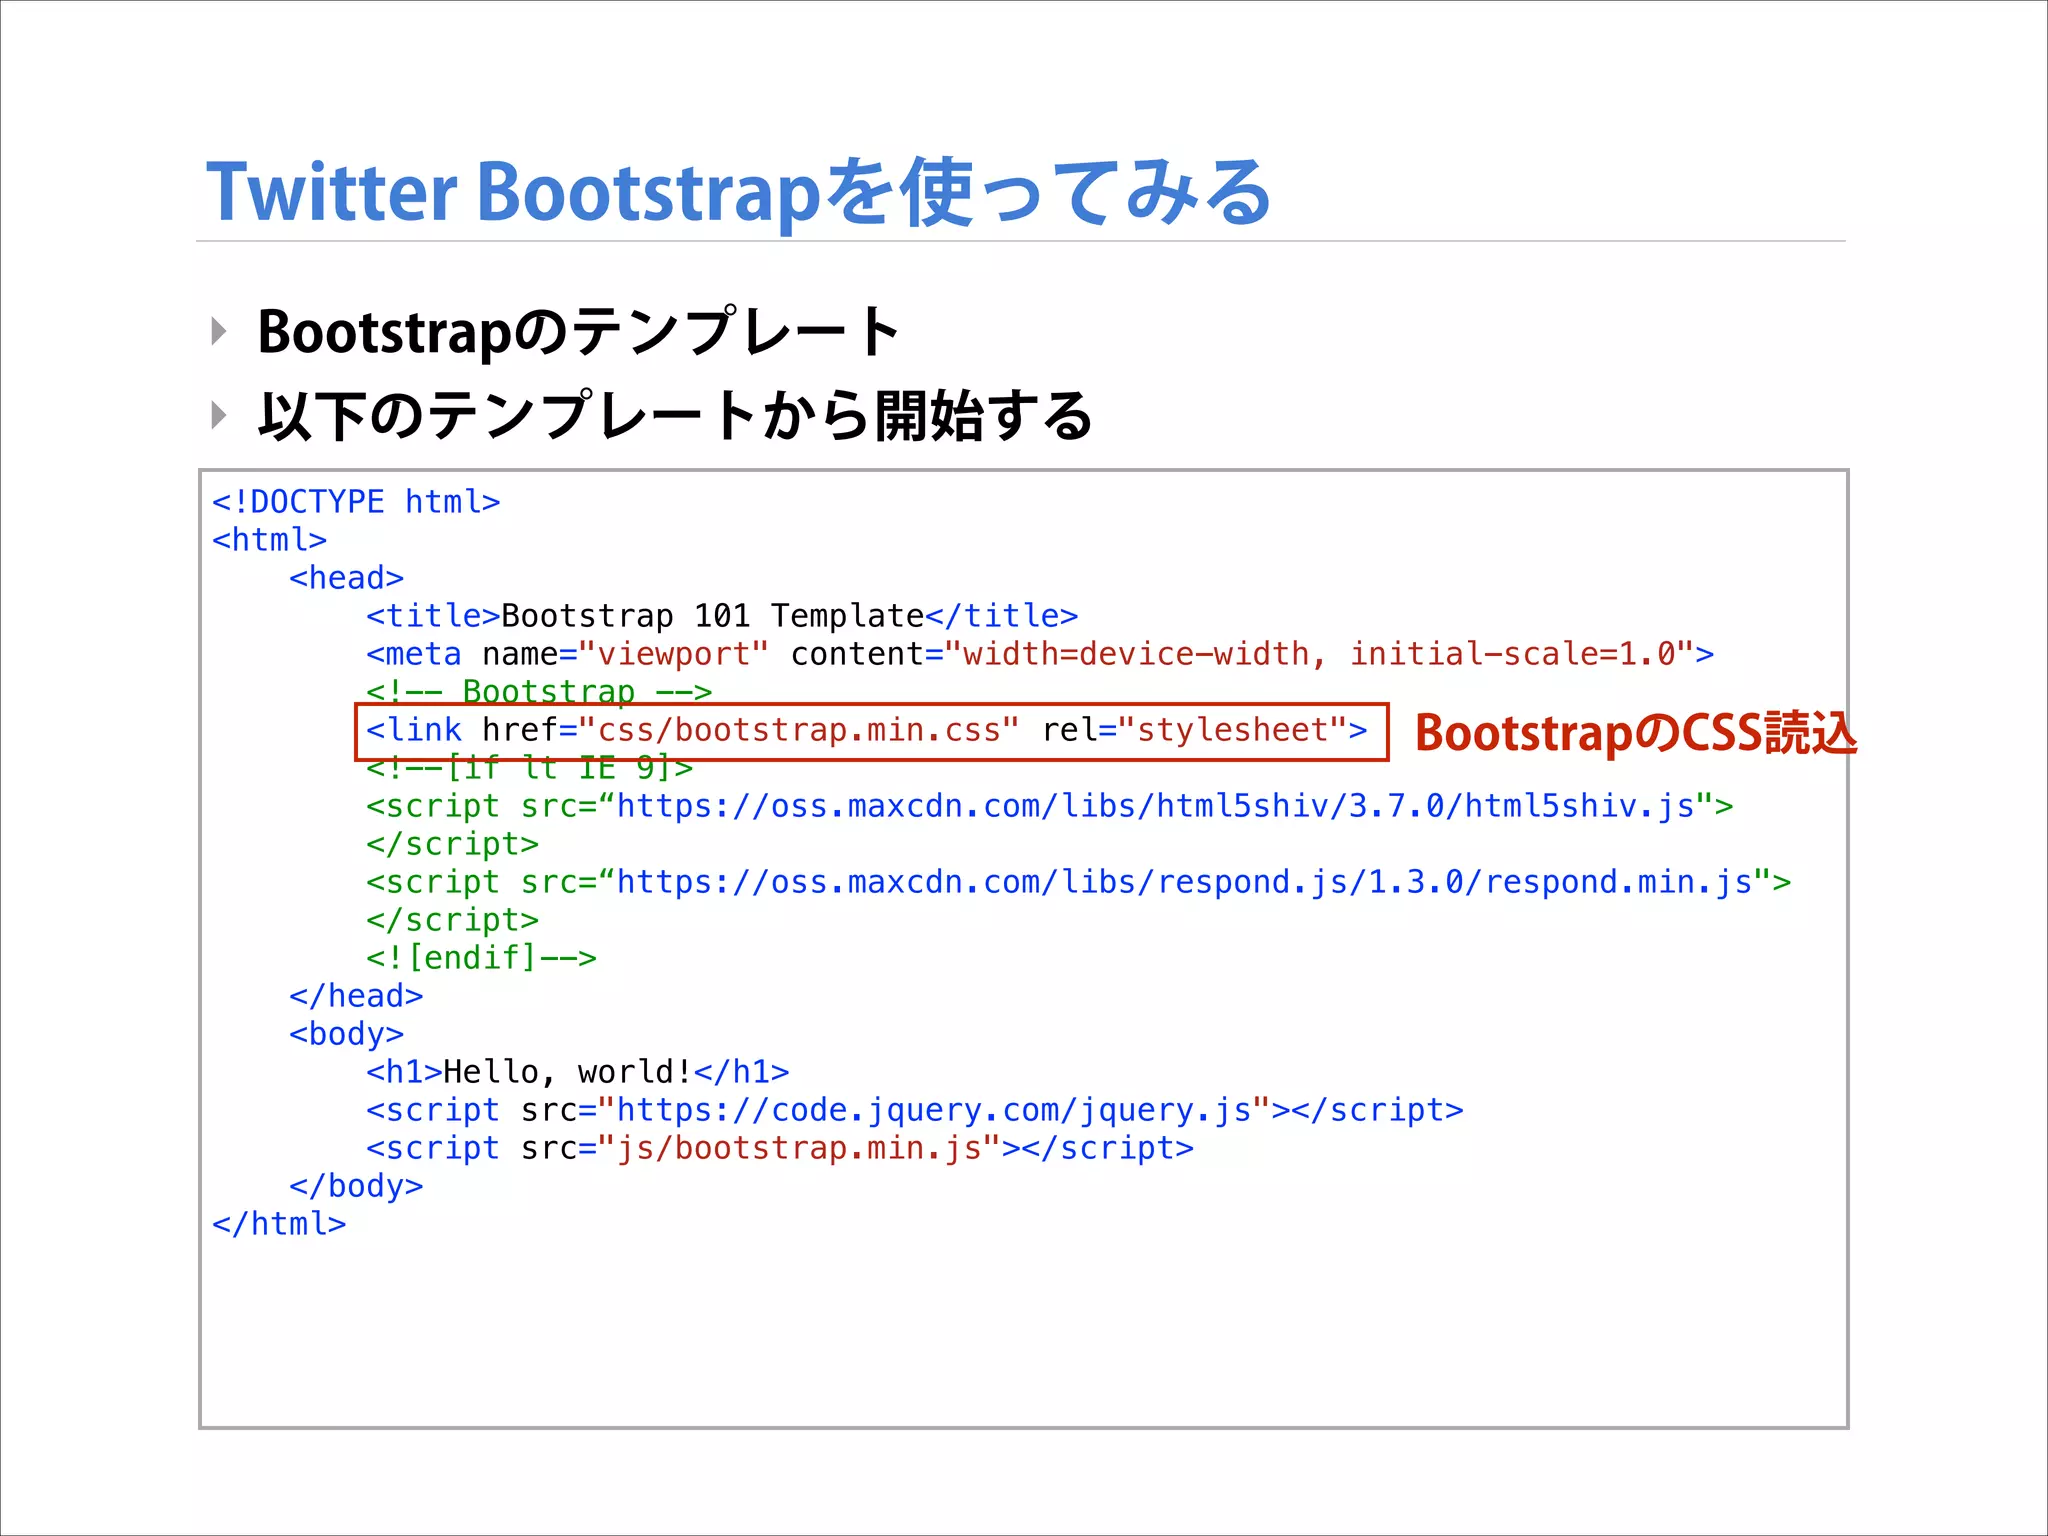Click the code.jquery.com/jquery.js script line
The image size is (2048, 1536).
[x=914, y=1110]
